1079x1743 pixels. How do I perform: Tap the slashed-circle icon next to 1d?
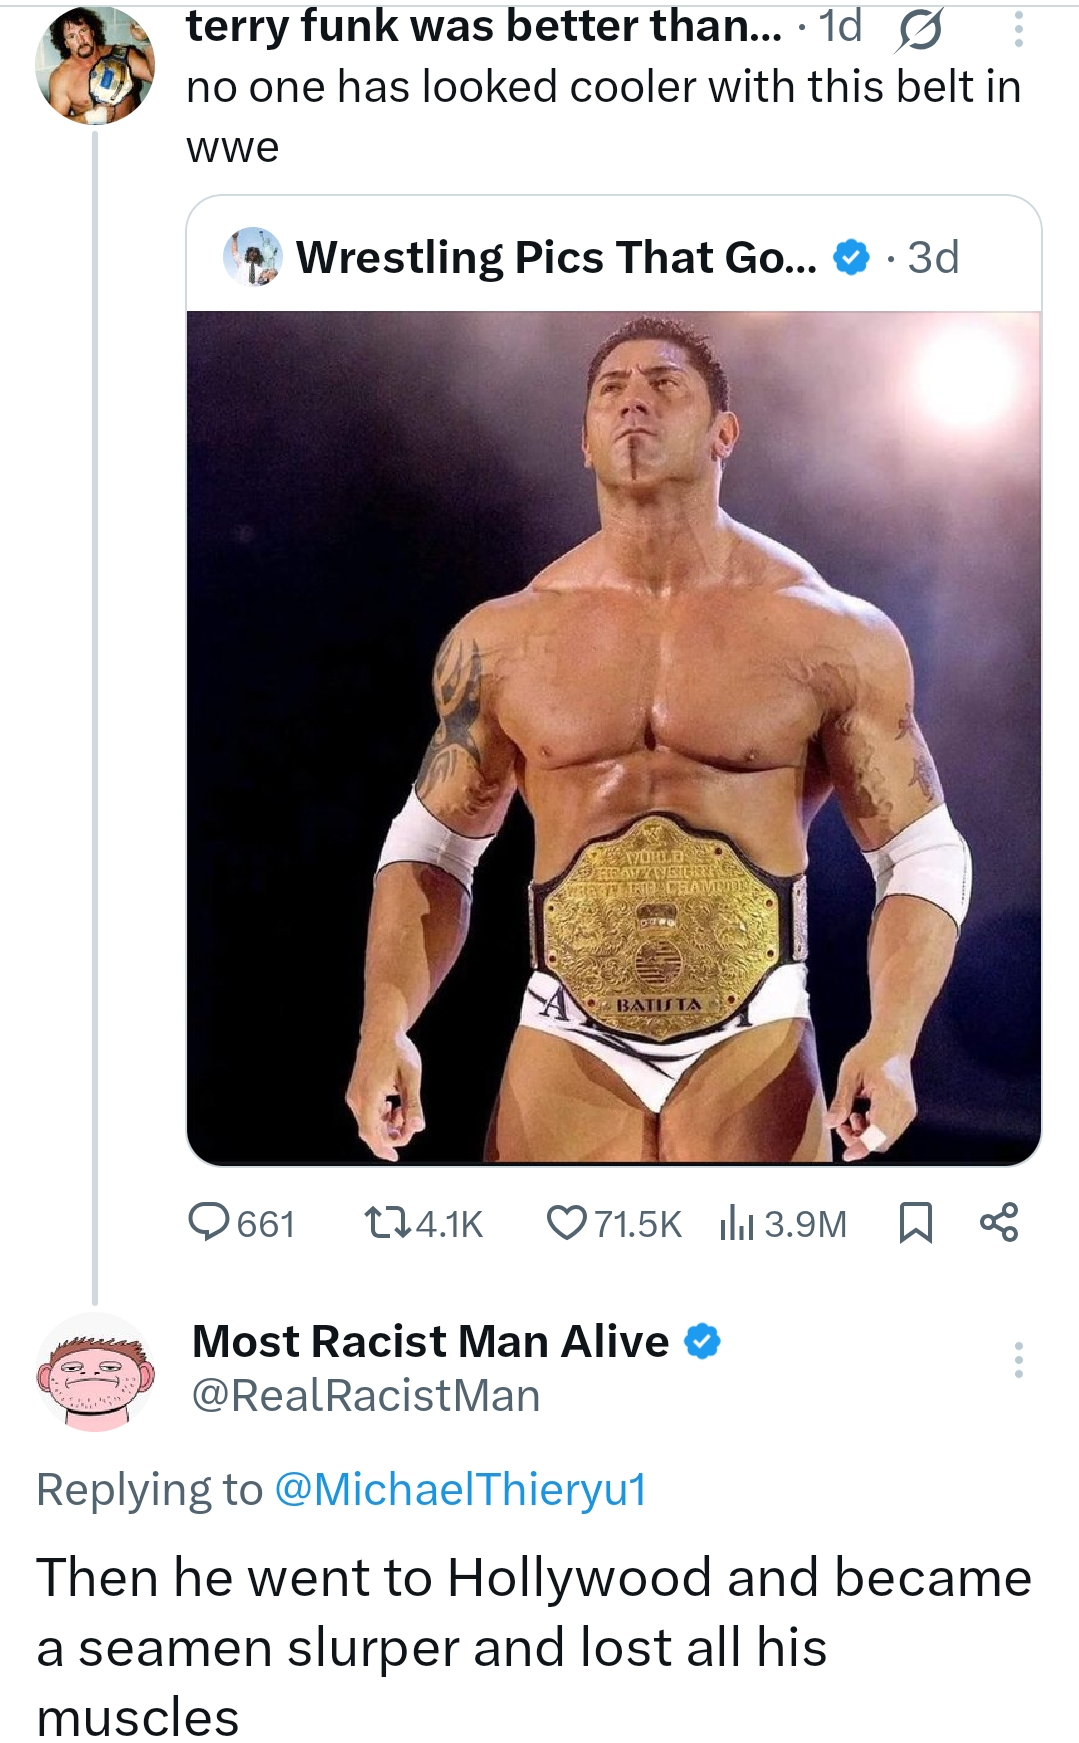click(918, 31)
